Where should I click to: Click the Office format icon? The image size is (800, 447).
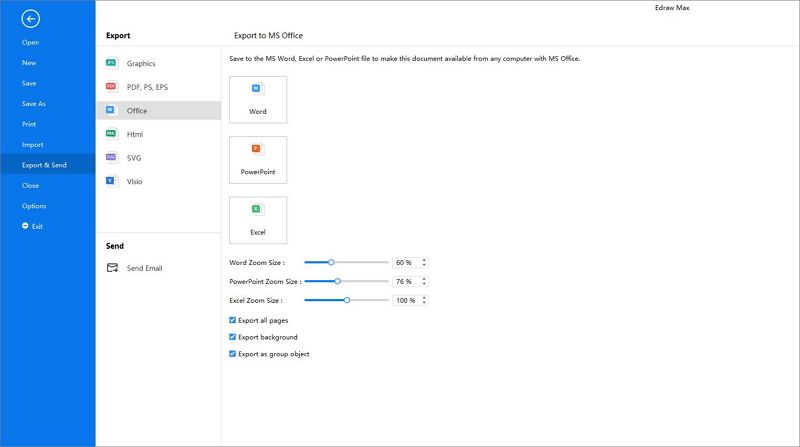(x=111, y=110)
